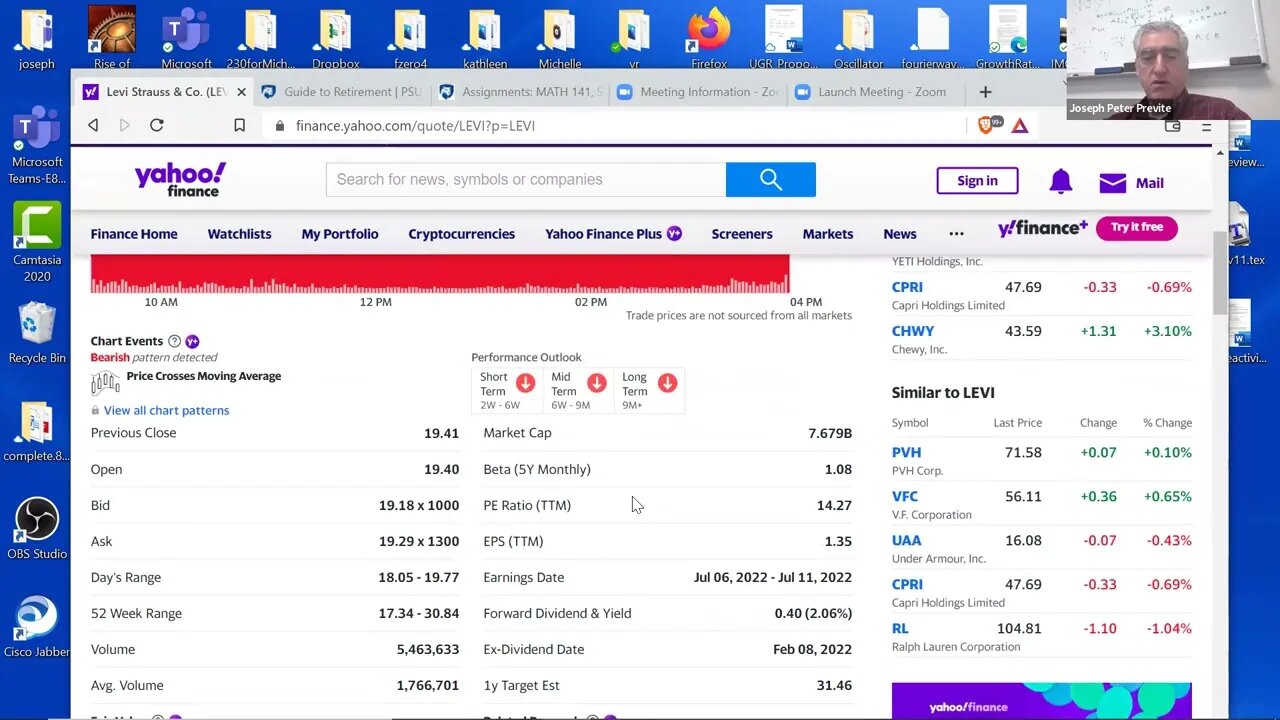Click the Forward Dividend & Yield label

pos(557,613)
